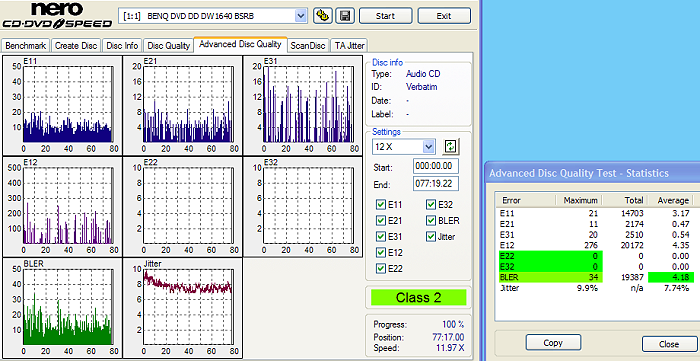The width and height of the screenshot is (700, 361).
Task: Select the E31 row in Statistics list
Action: point(596,235)
